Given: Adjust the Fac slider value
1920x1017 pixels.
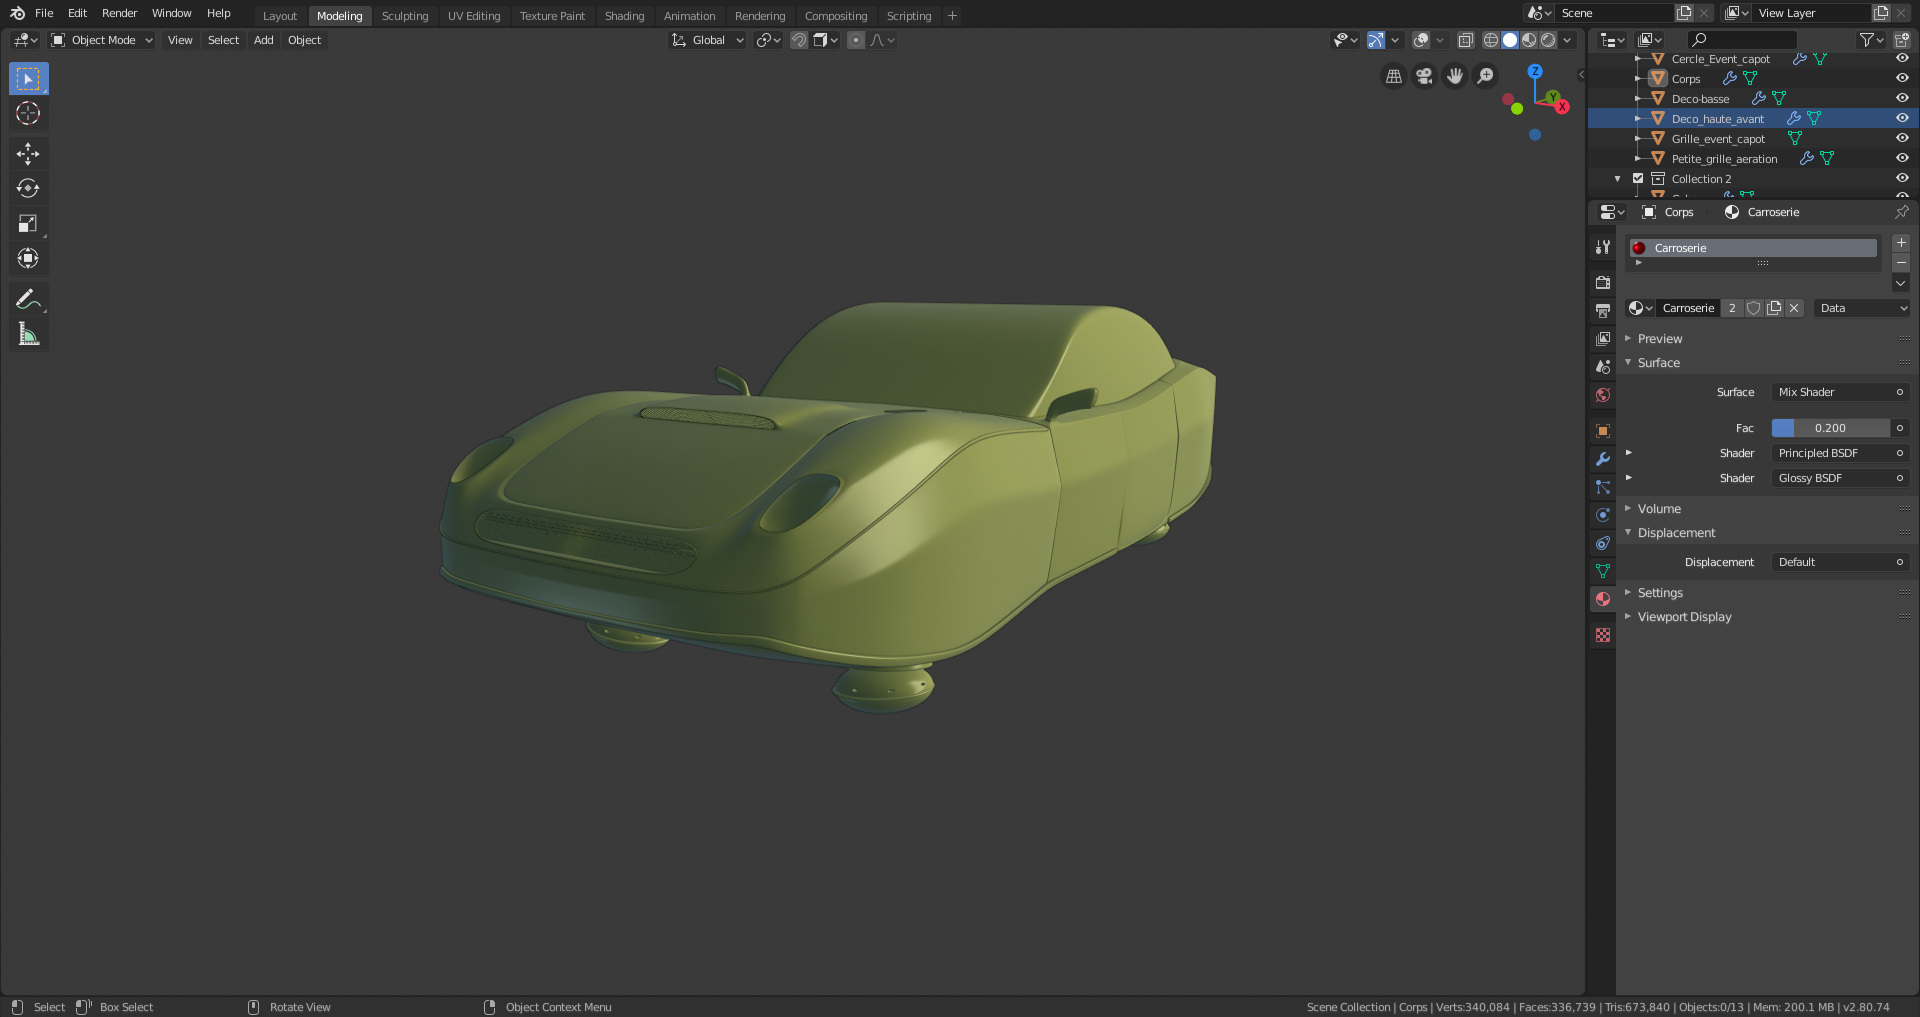Looking at the screenshot, I should coord(1830,428).
